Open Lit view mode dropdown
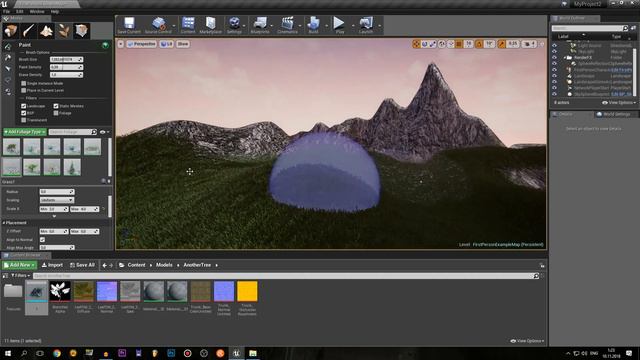The image size is (640, 360). (x=167, y=44)
